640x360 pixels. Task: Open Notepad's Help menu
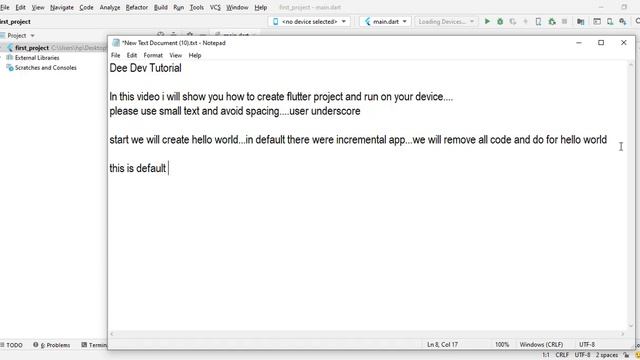pos(195,55)
